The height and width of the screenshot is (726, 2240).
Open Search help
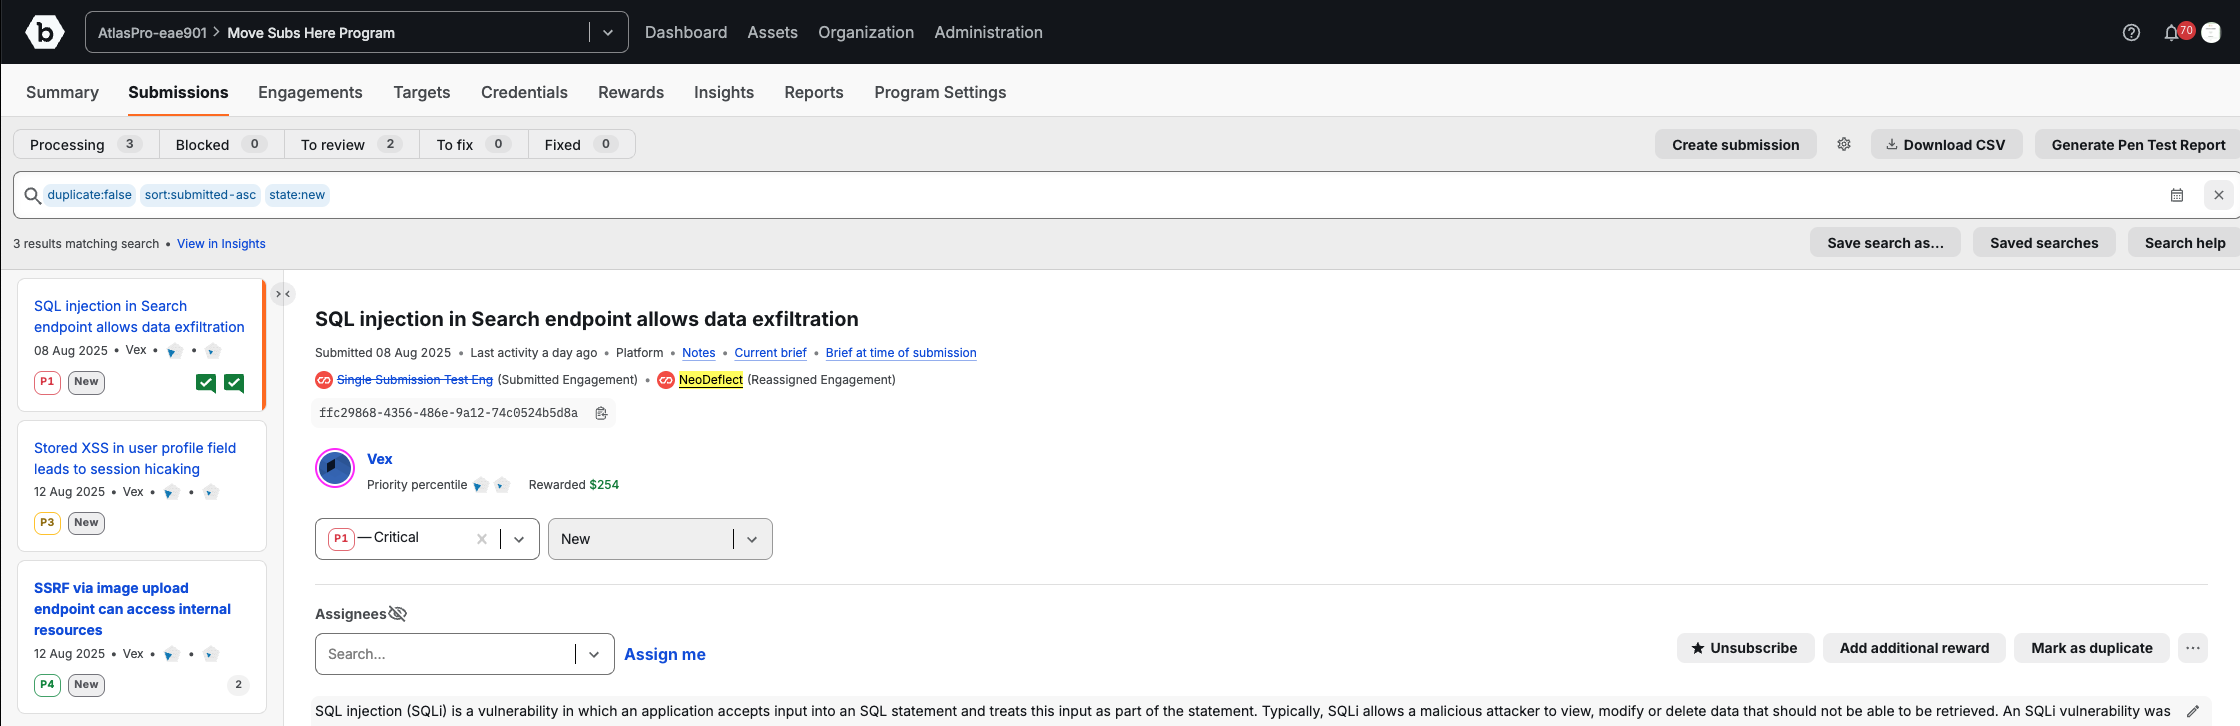(2185, 242)
